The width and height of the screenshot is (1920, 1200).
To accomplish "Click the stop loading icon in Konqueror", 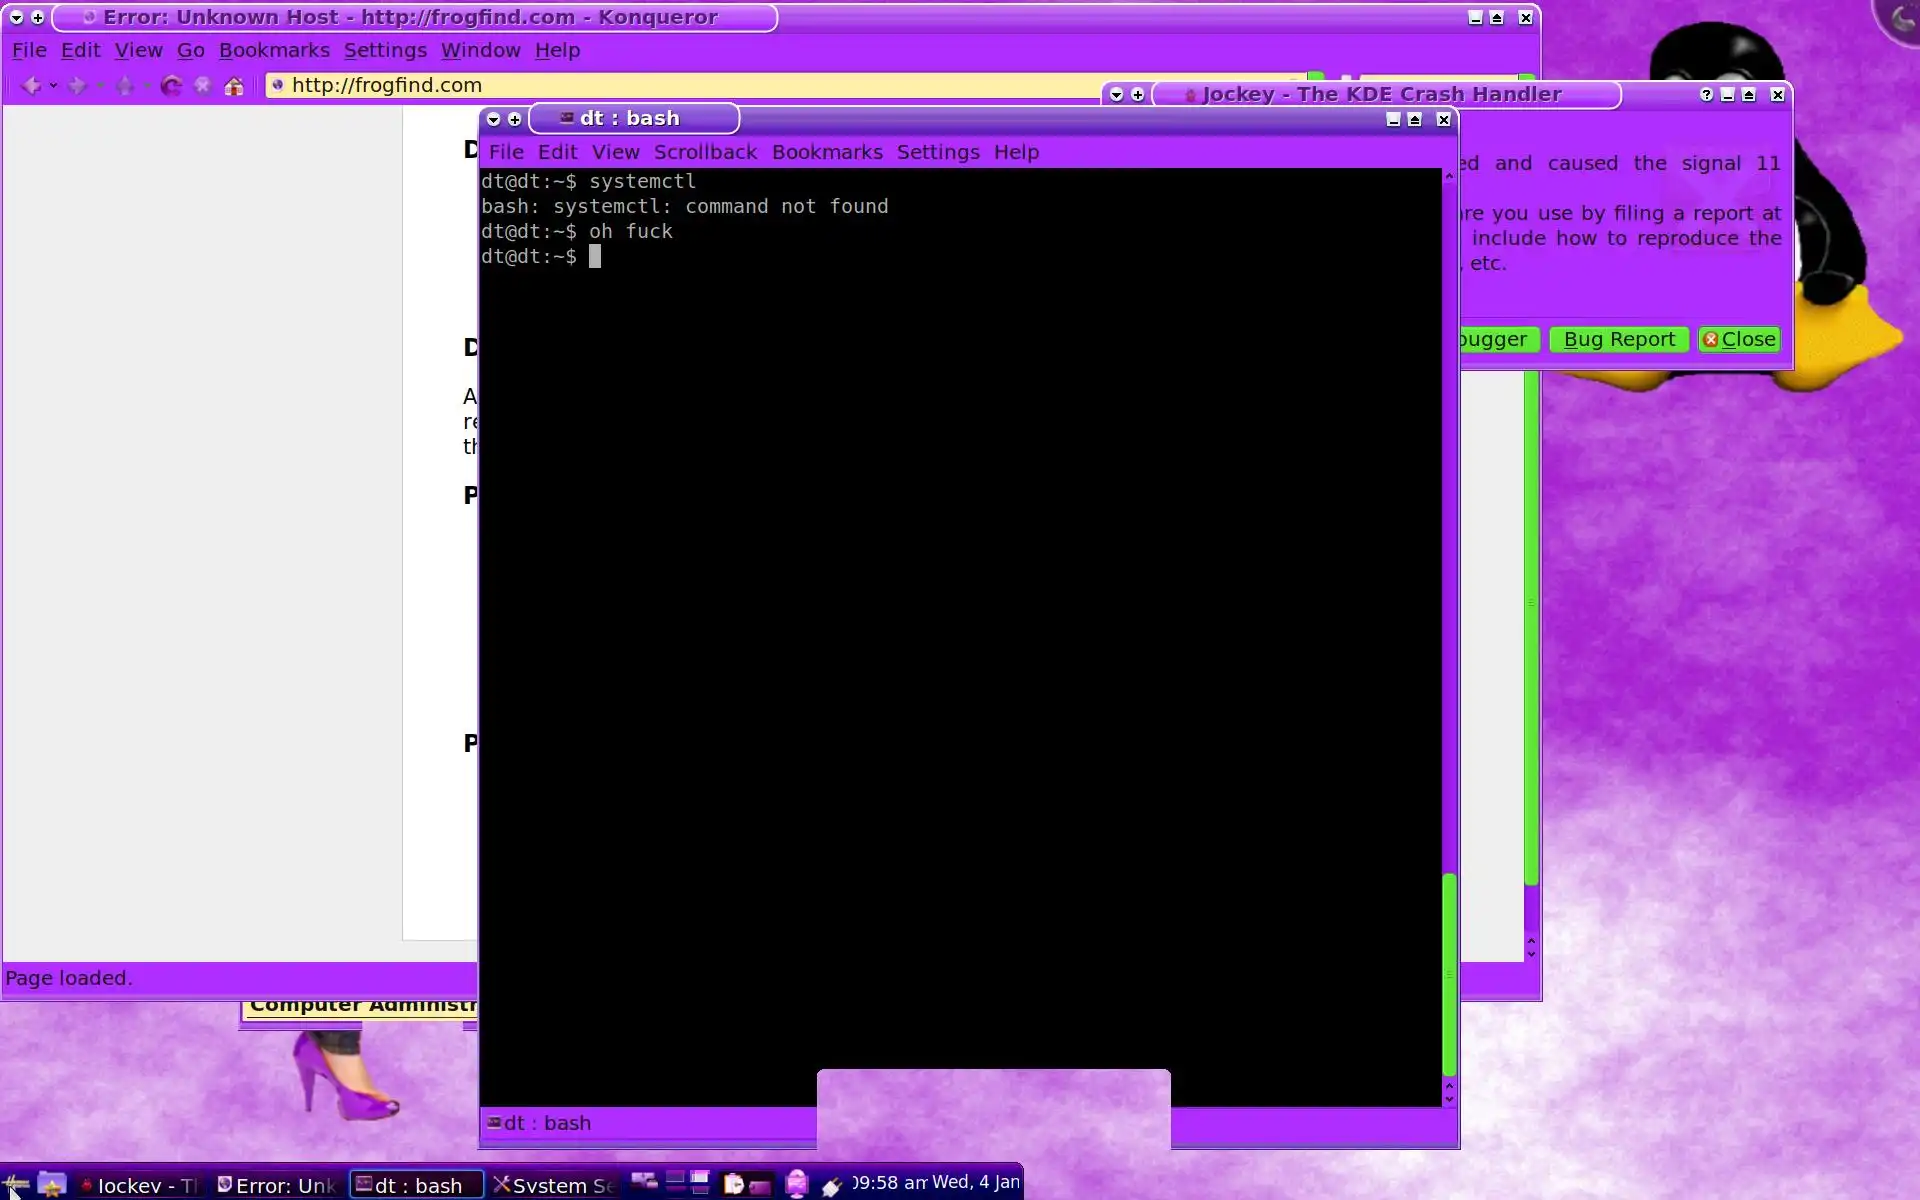I will (202, 86).
